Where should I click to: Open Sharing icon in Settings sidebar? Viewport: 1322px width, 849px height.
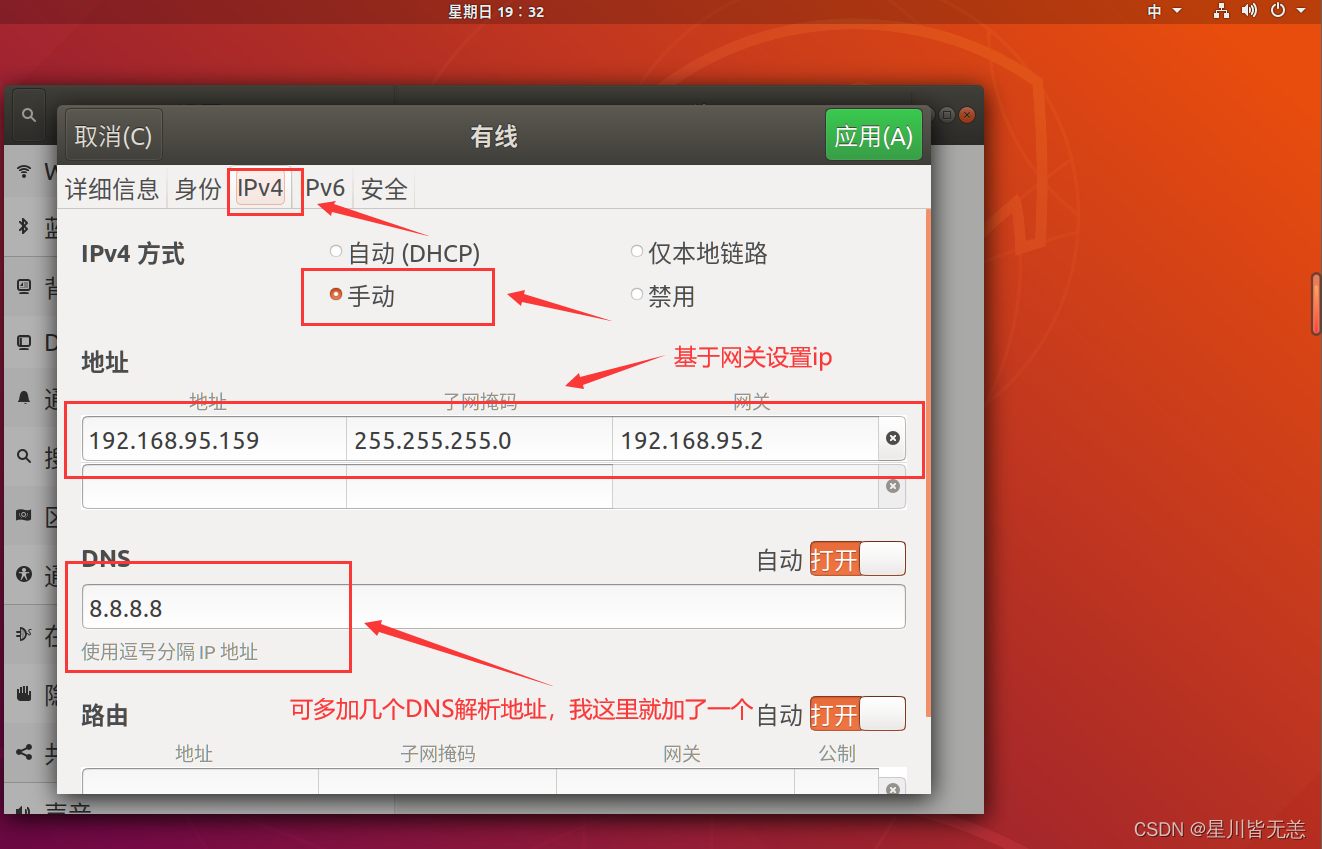tap(25, 752)
